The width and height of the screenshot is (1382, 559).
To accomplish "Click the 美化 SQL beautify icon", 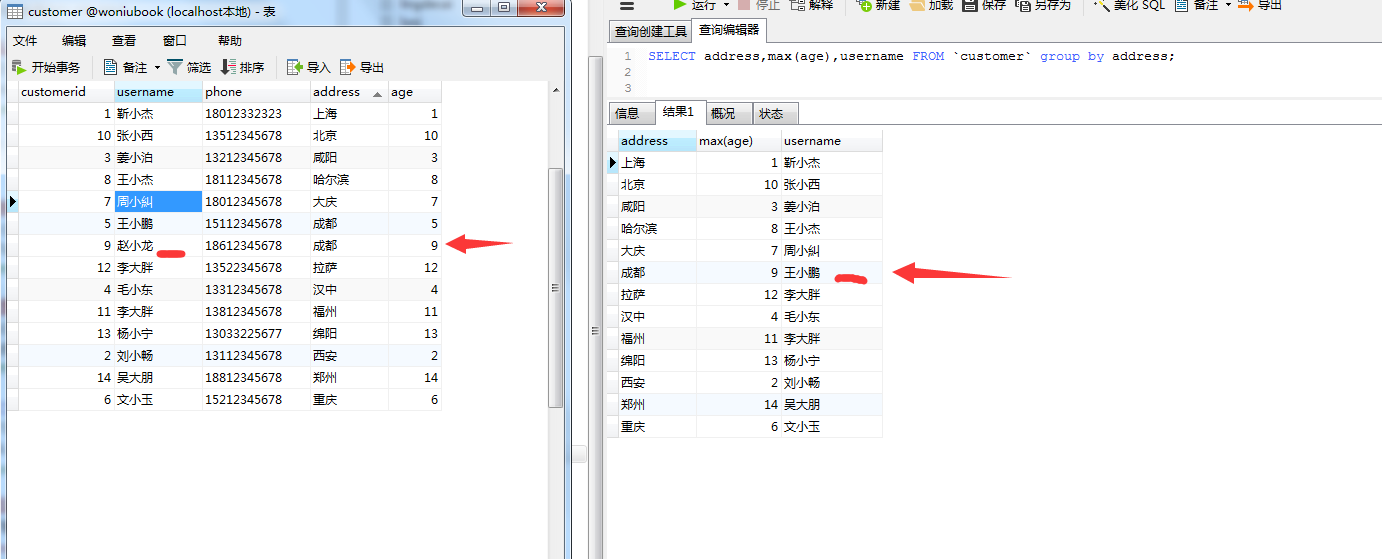I will pos(1102,5).
